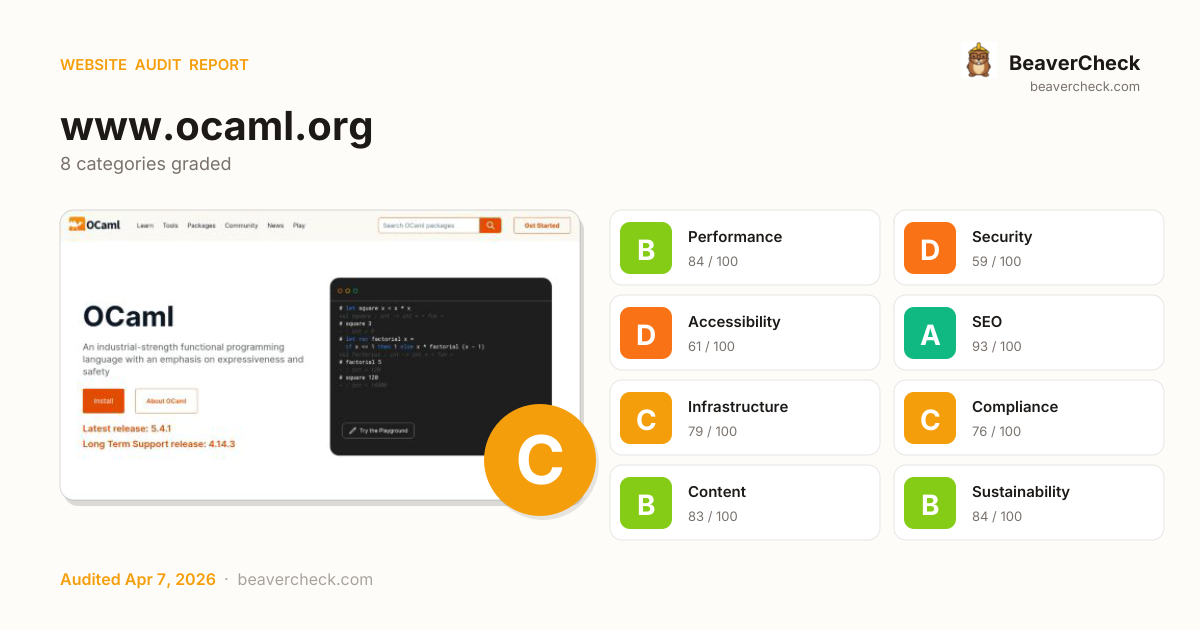The height and width of the screenshot is (630, 1200).
Task: Click the Sustainability grade B badge
Action: pyautogui.click(x=930, y=503)
